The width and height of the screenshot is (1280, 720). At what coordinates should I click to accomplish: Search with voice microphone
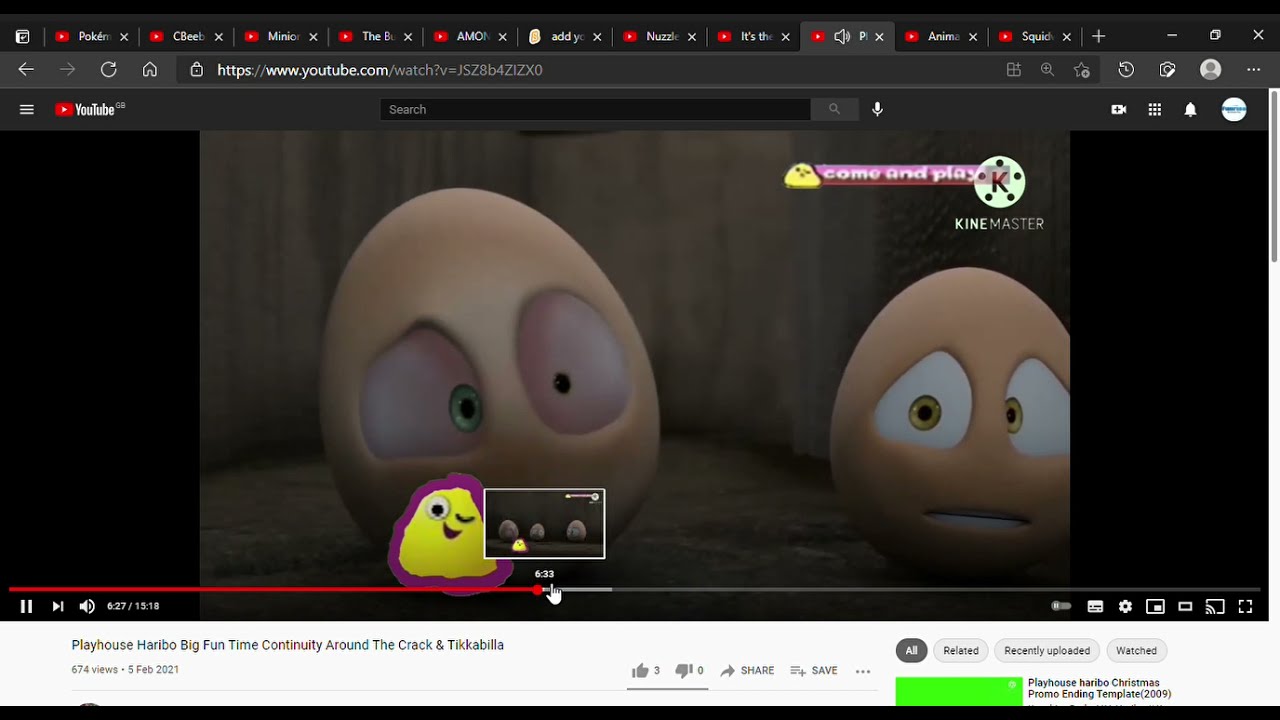(x=877, y=110)
